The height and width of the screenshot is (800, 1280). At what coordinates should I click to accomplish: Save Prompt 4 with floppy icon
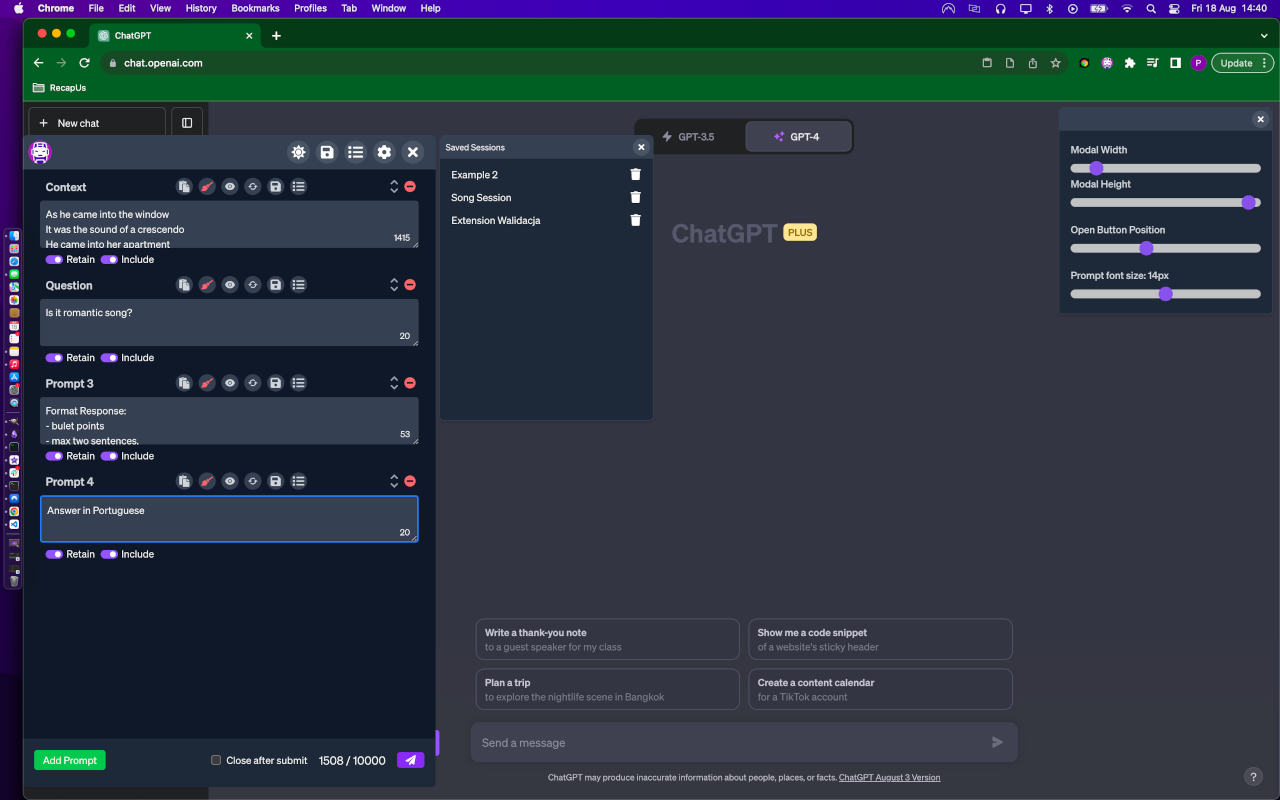pos(276,481)
